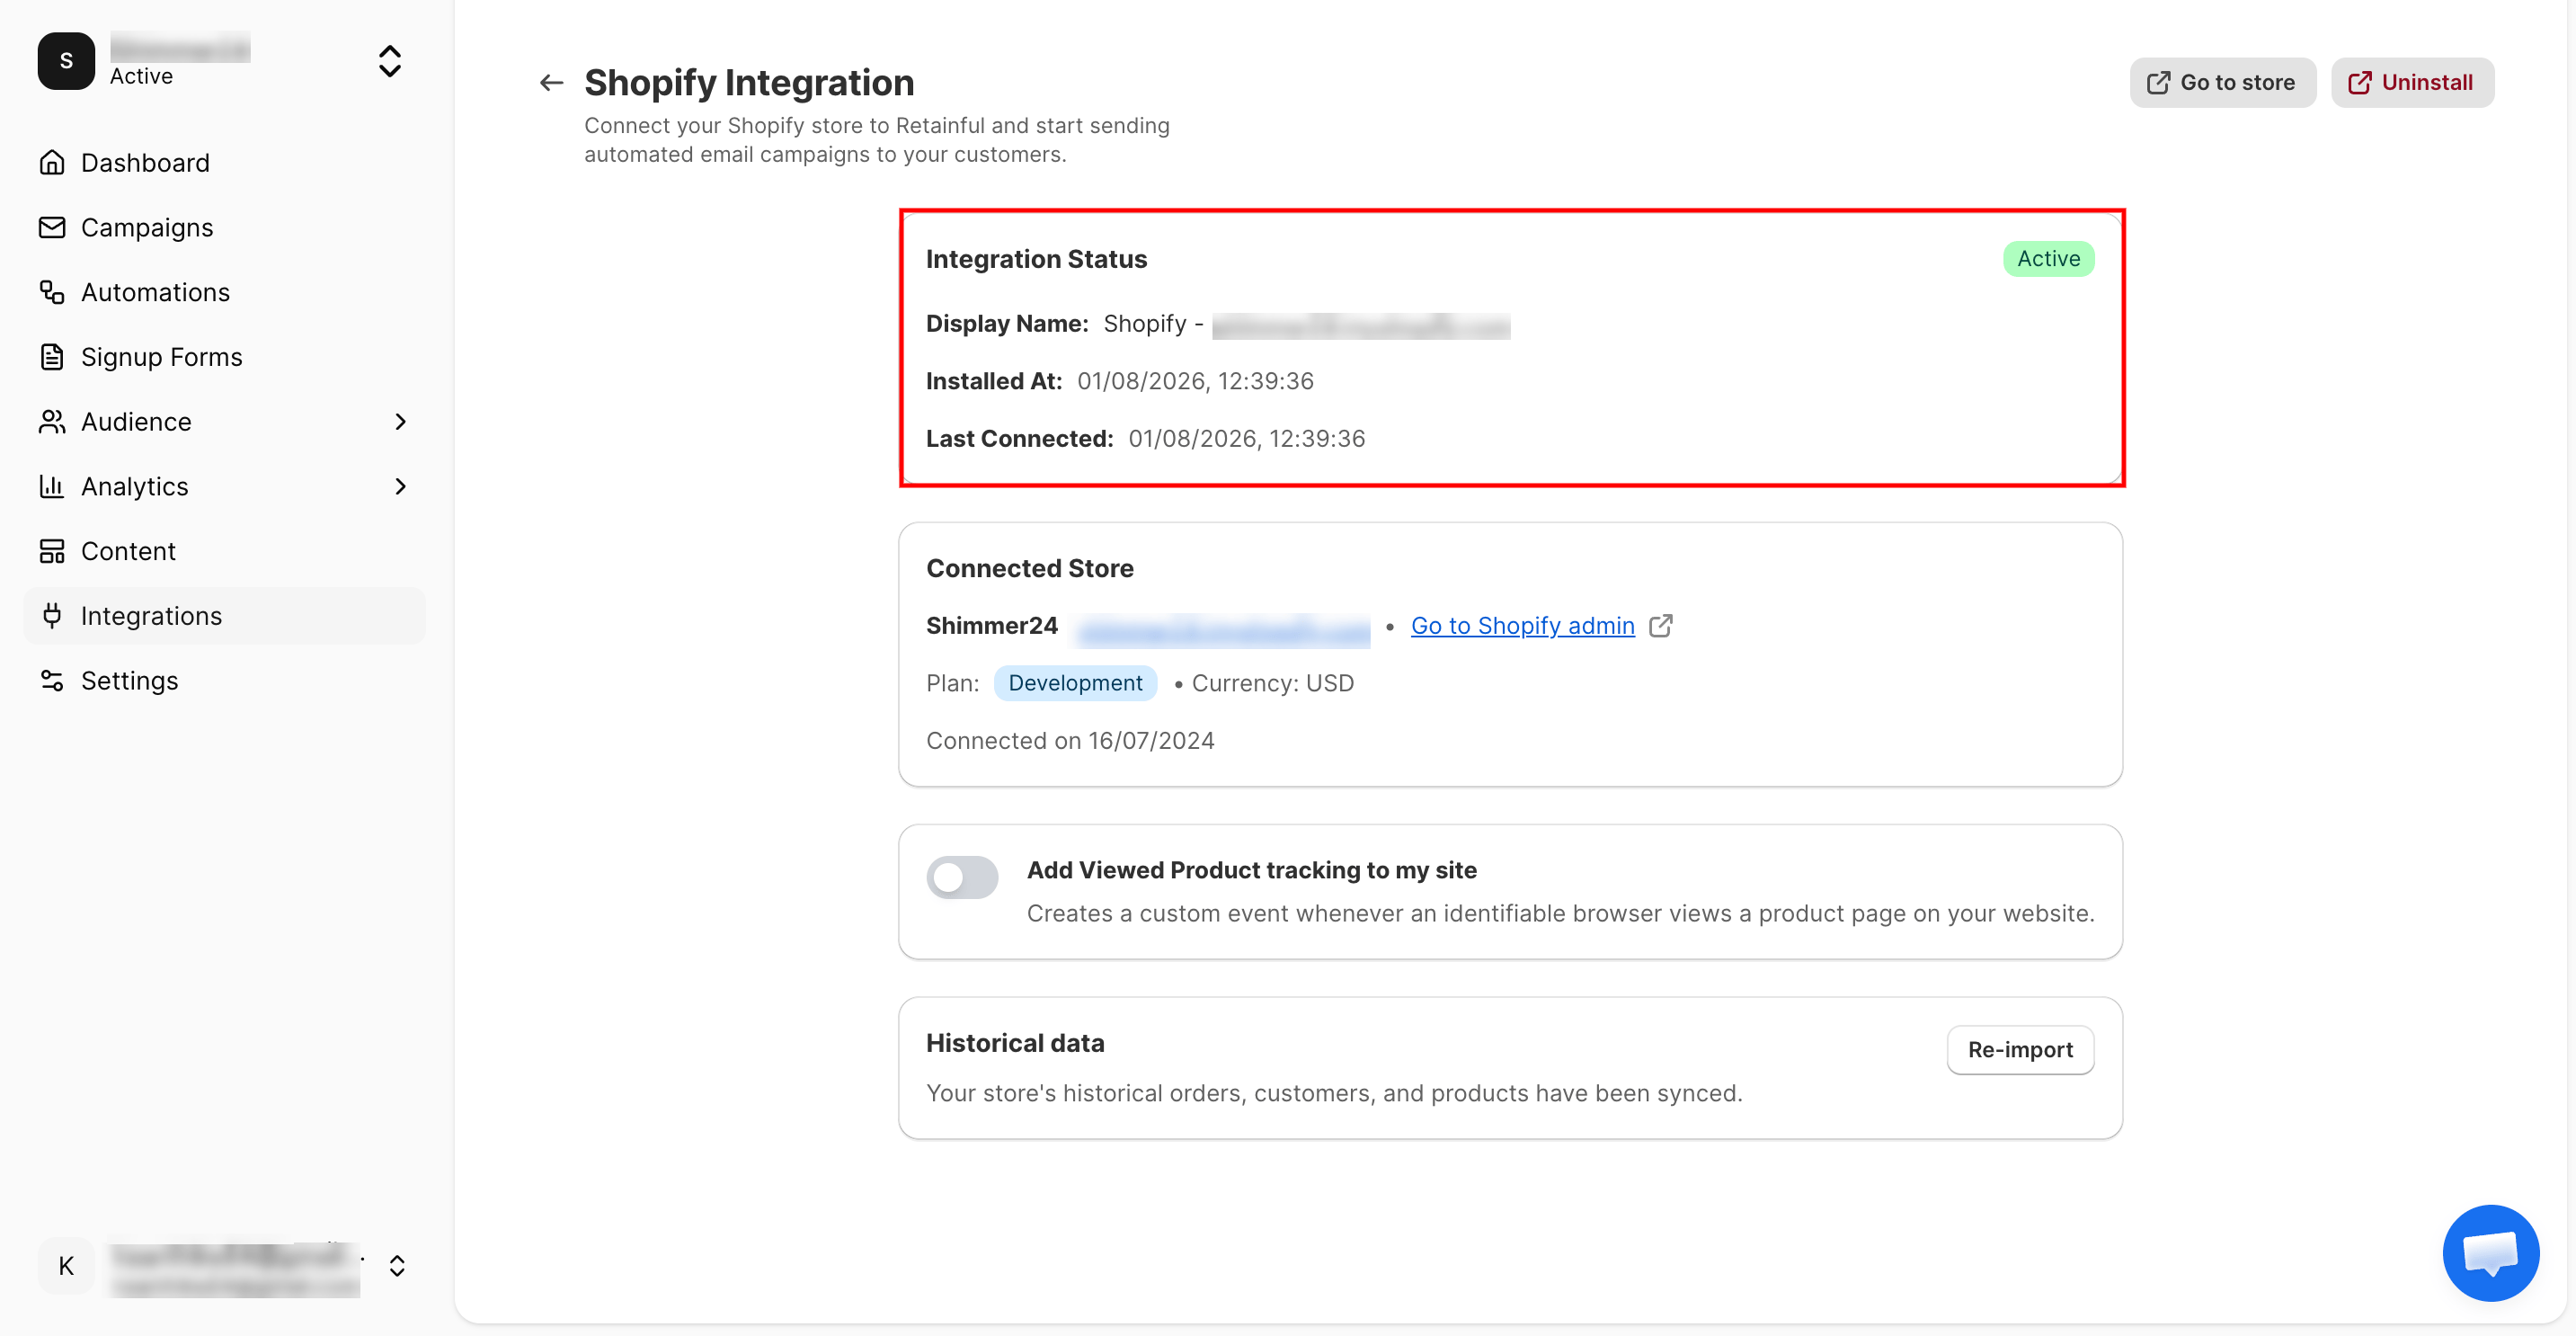Select Automations in the sidebar
This screenshot has width=2576, height=1336.
(x=224, y=292)
